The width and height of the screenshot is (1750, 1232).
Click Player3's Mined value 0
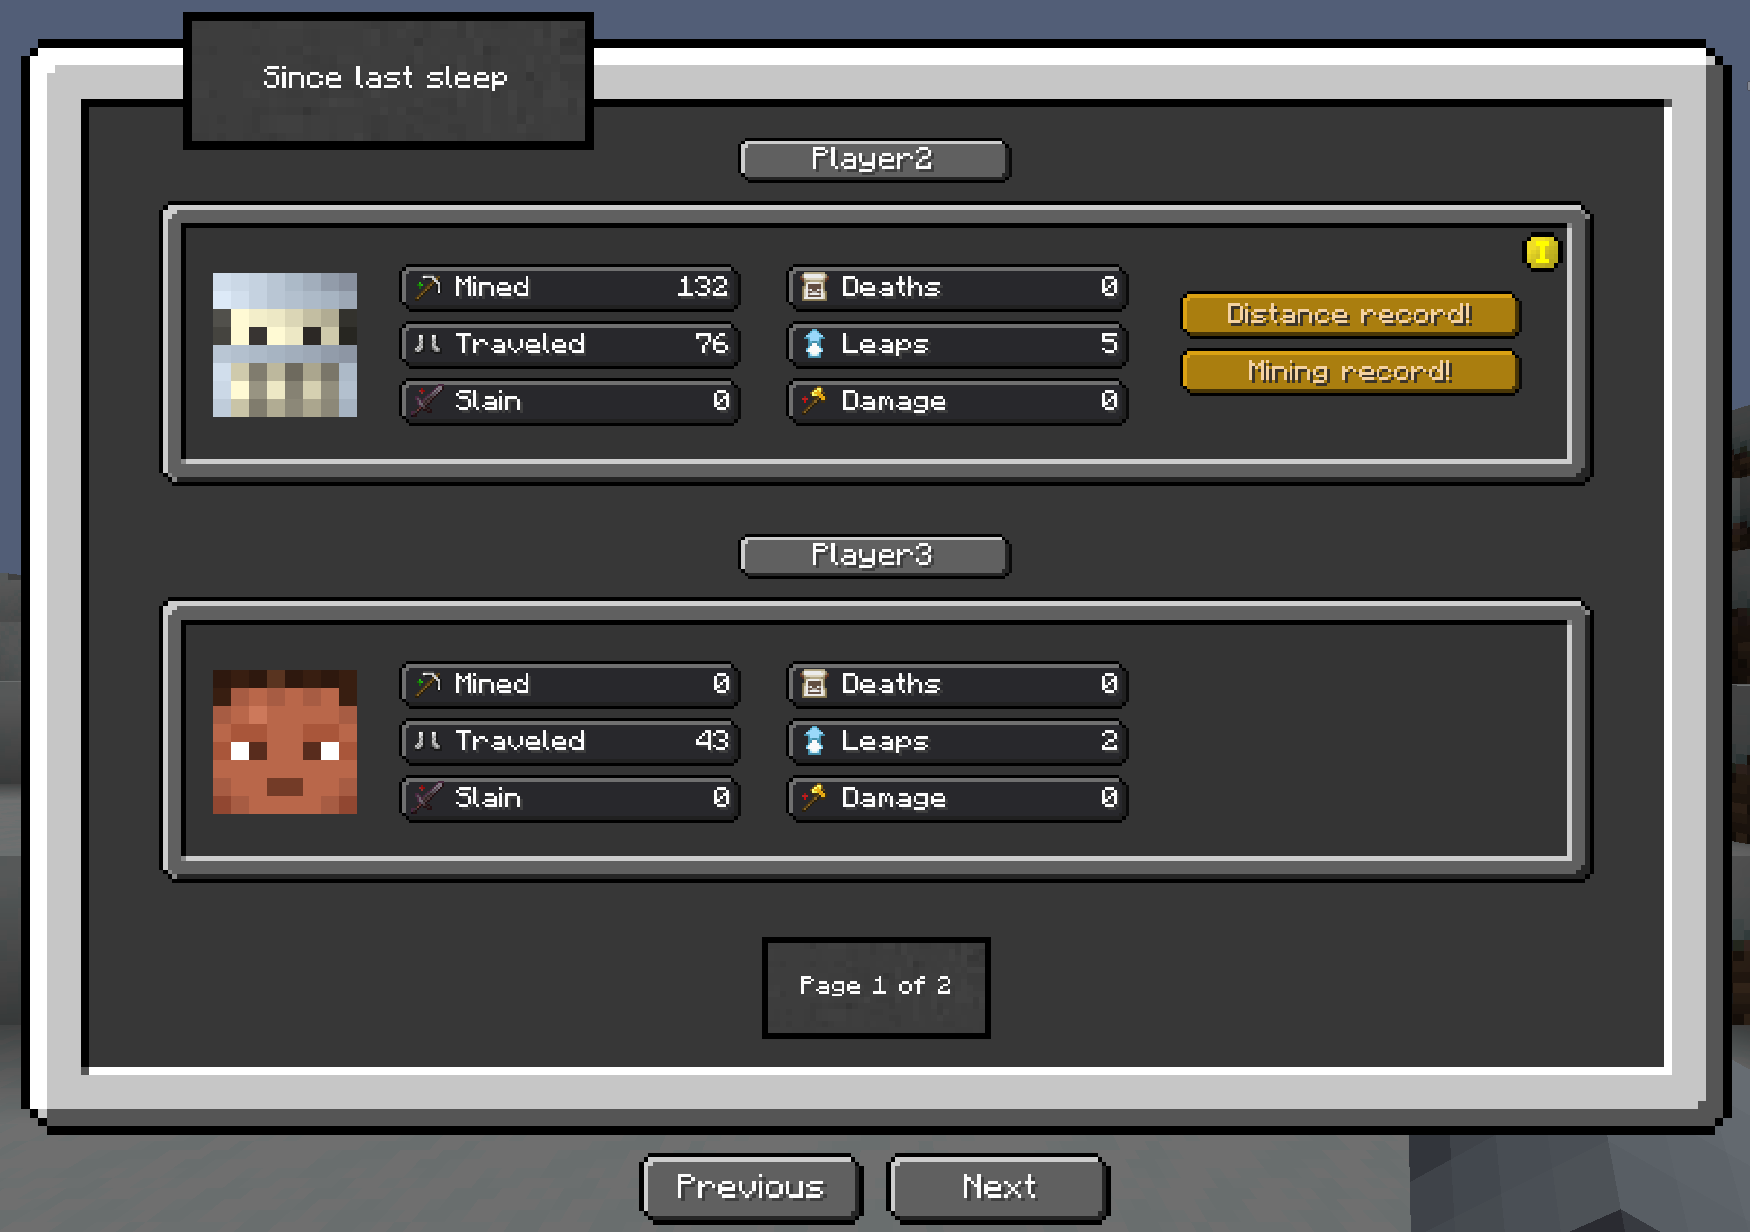tap(721, 684)
